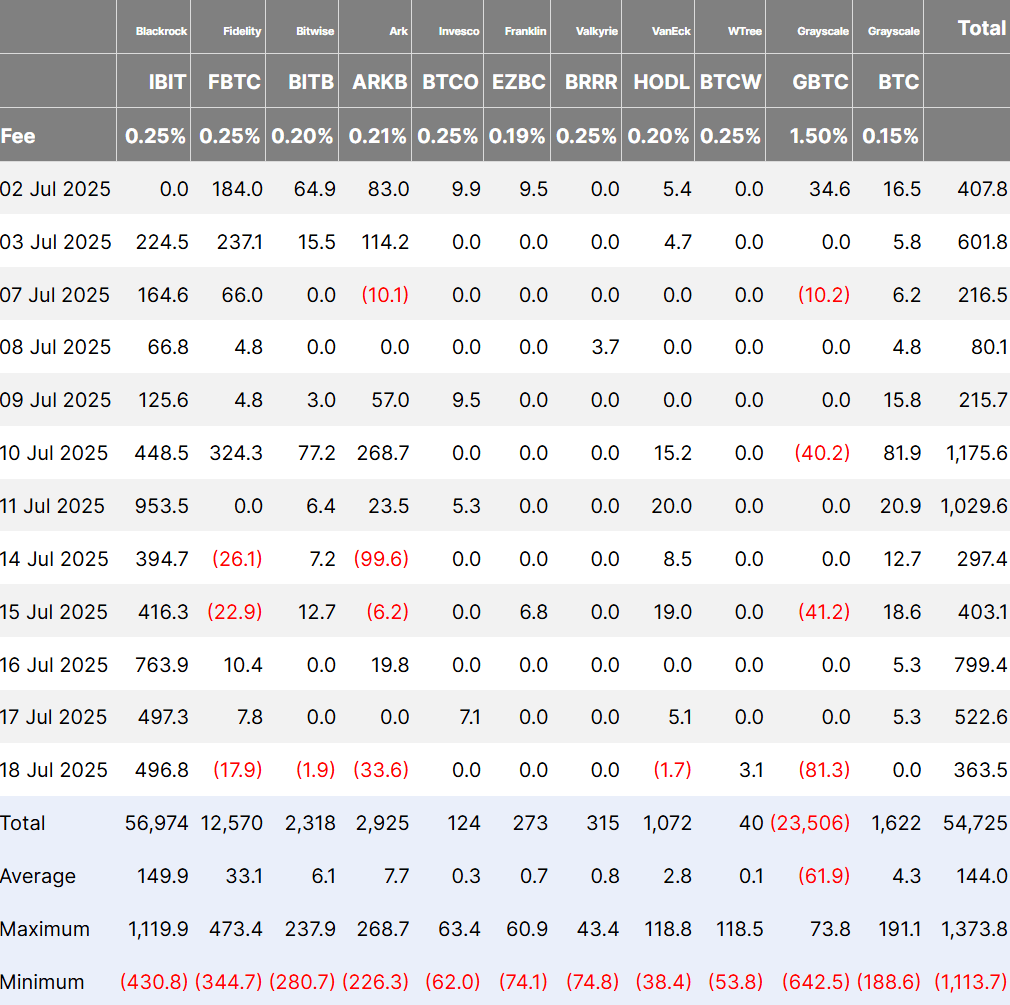This screenshot has width=1010, height=1005.
Task: Click the Blackrock issuer label
Action: click(160, 31)
